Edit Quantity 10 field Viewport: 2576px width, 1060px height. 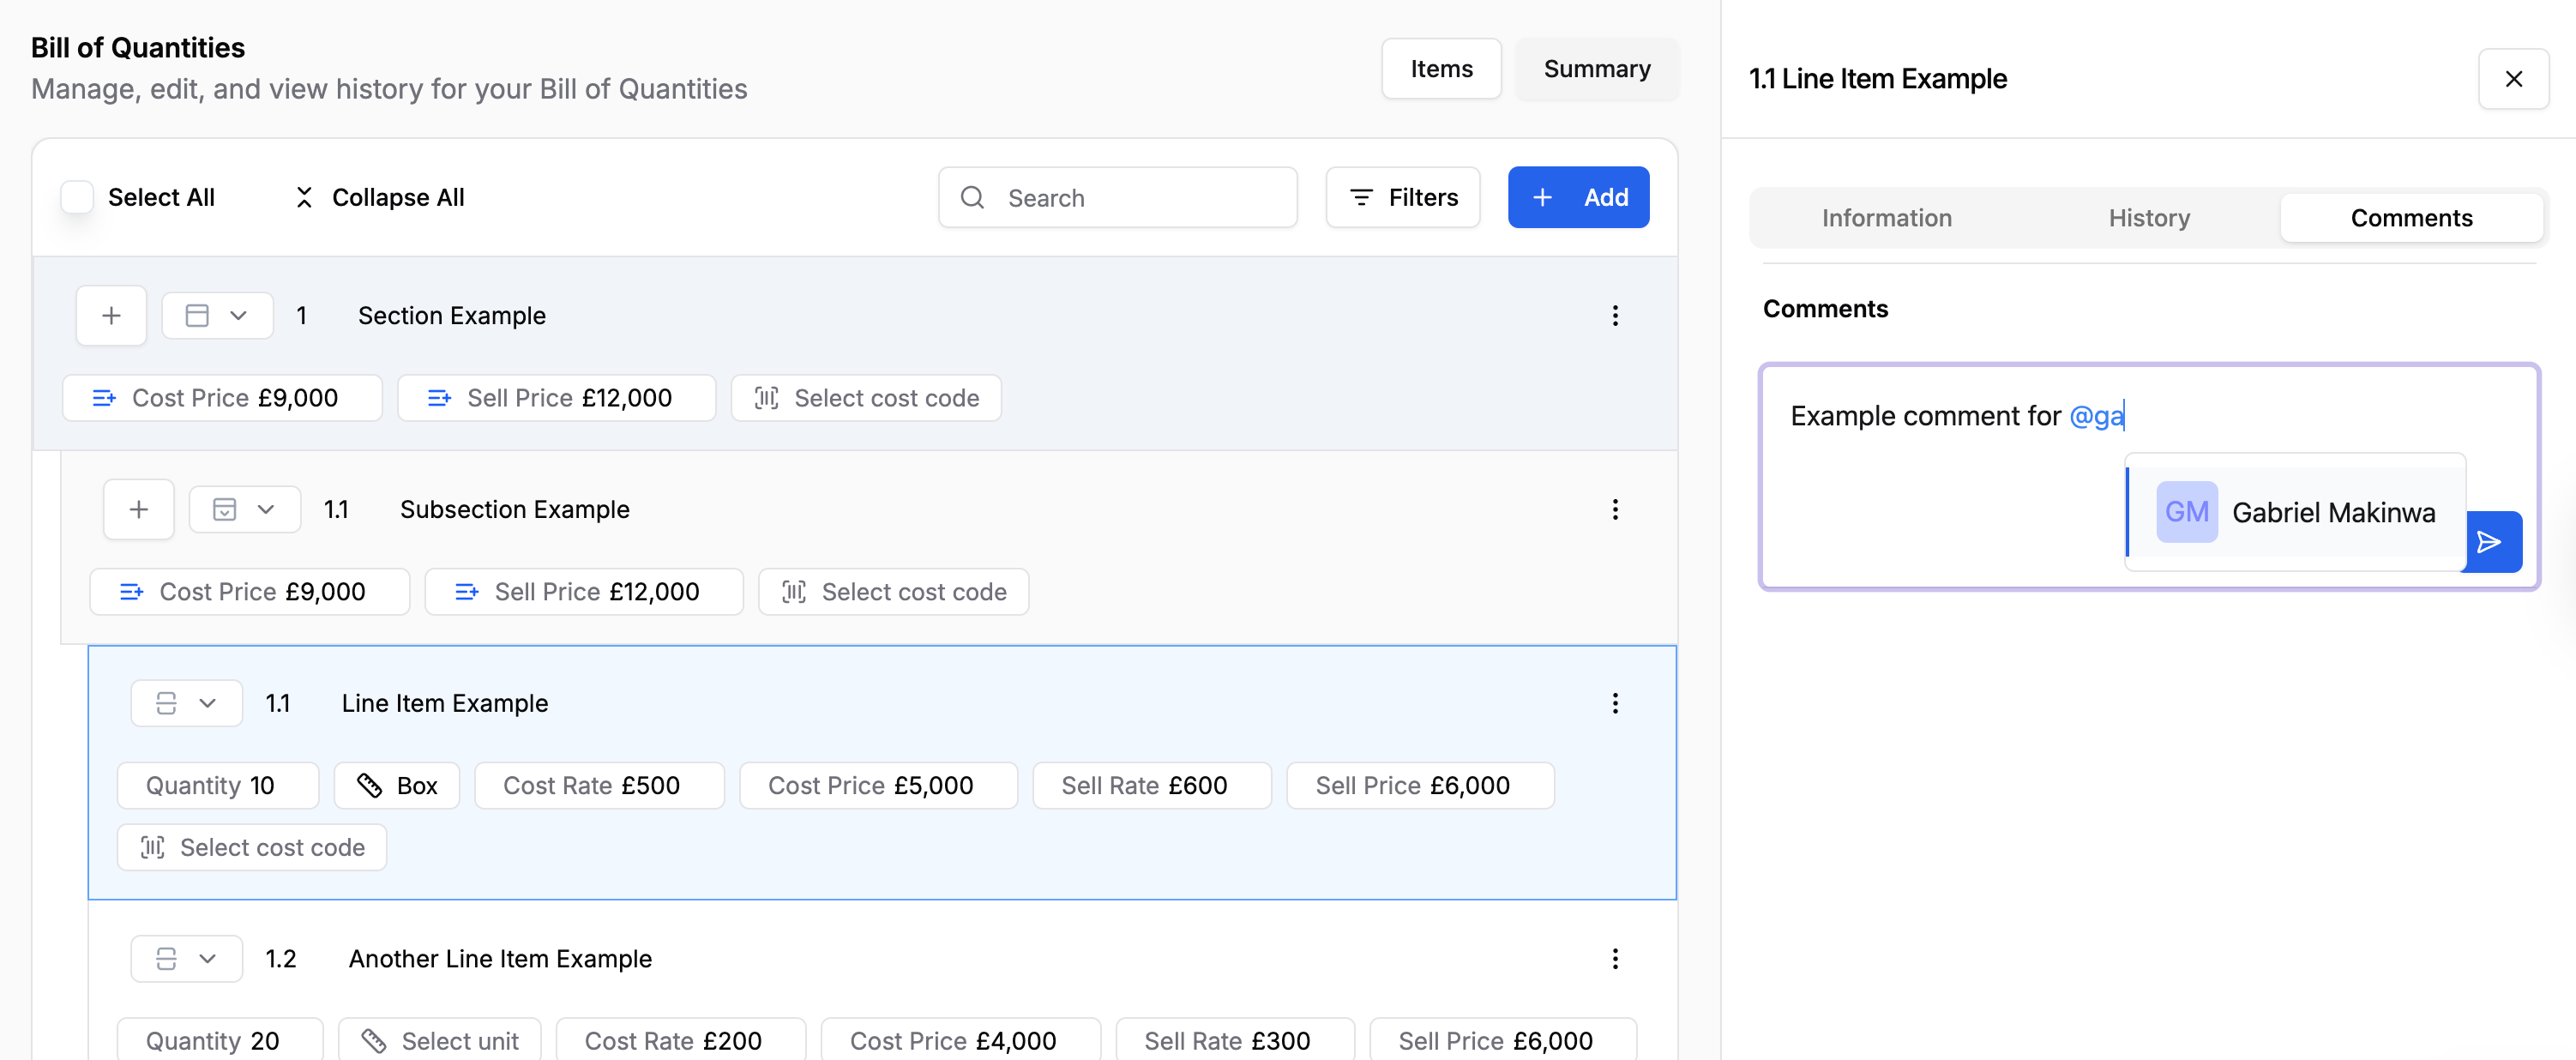pos(218,786)
